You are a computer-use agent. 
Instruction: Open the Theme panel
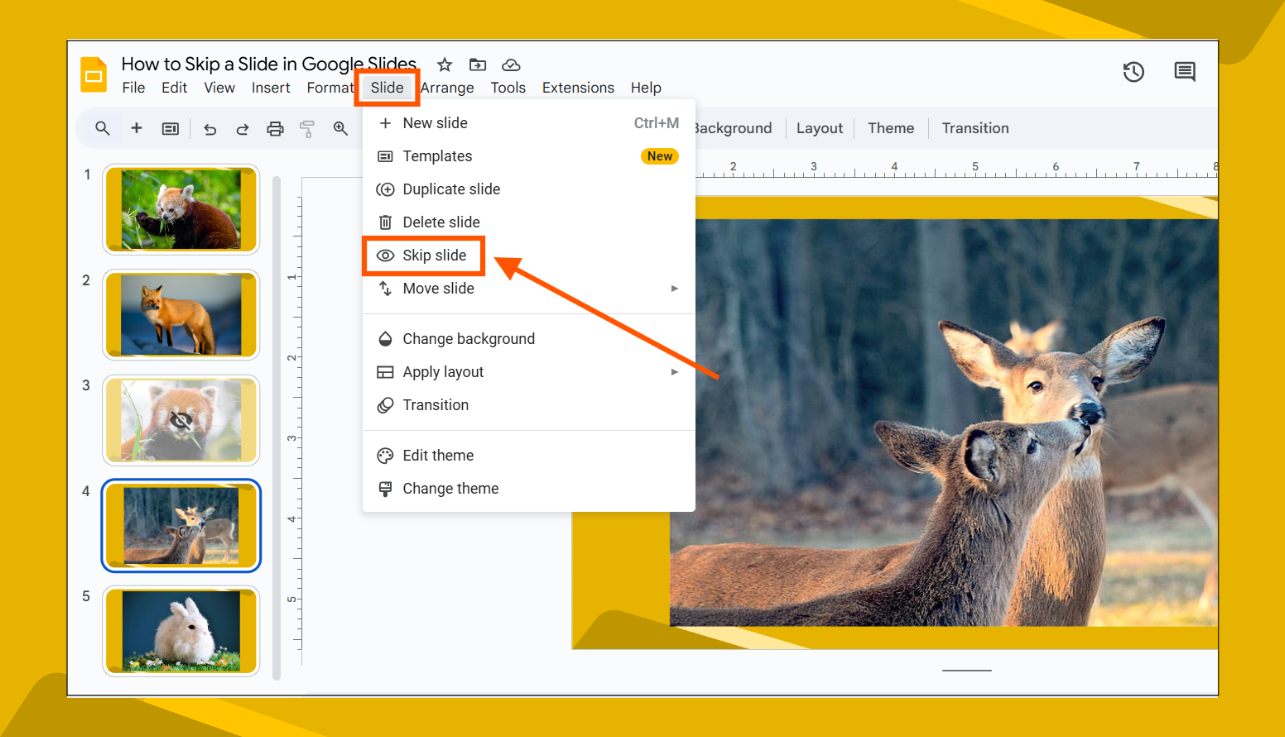coord(890,128)
